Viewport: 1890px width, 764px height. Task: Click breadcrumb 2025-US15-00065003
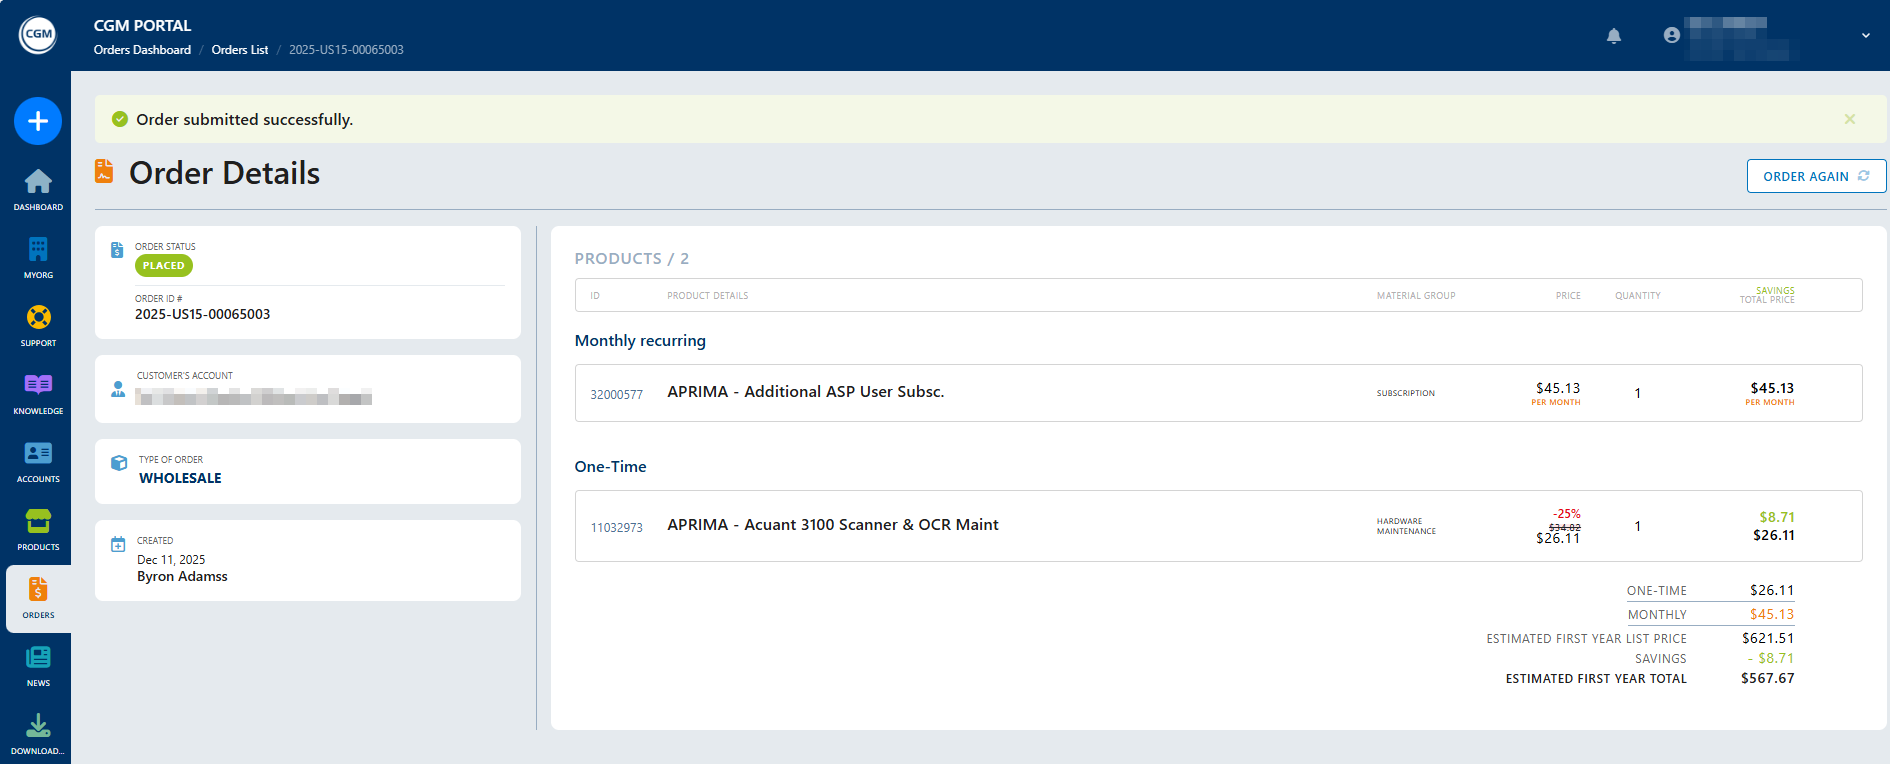point(346,50)
